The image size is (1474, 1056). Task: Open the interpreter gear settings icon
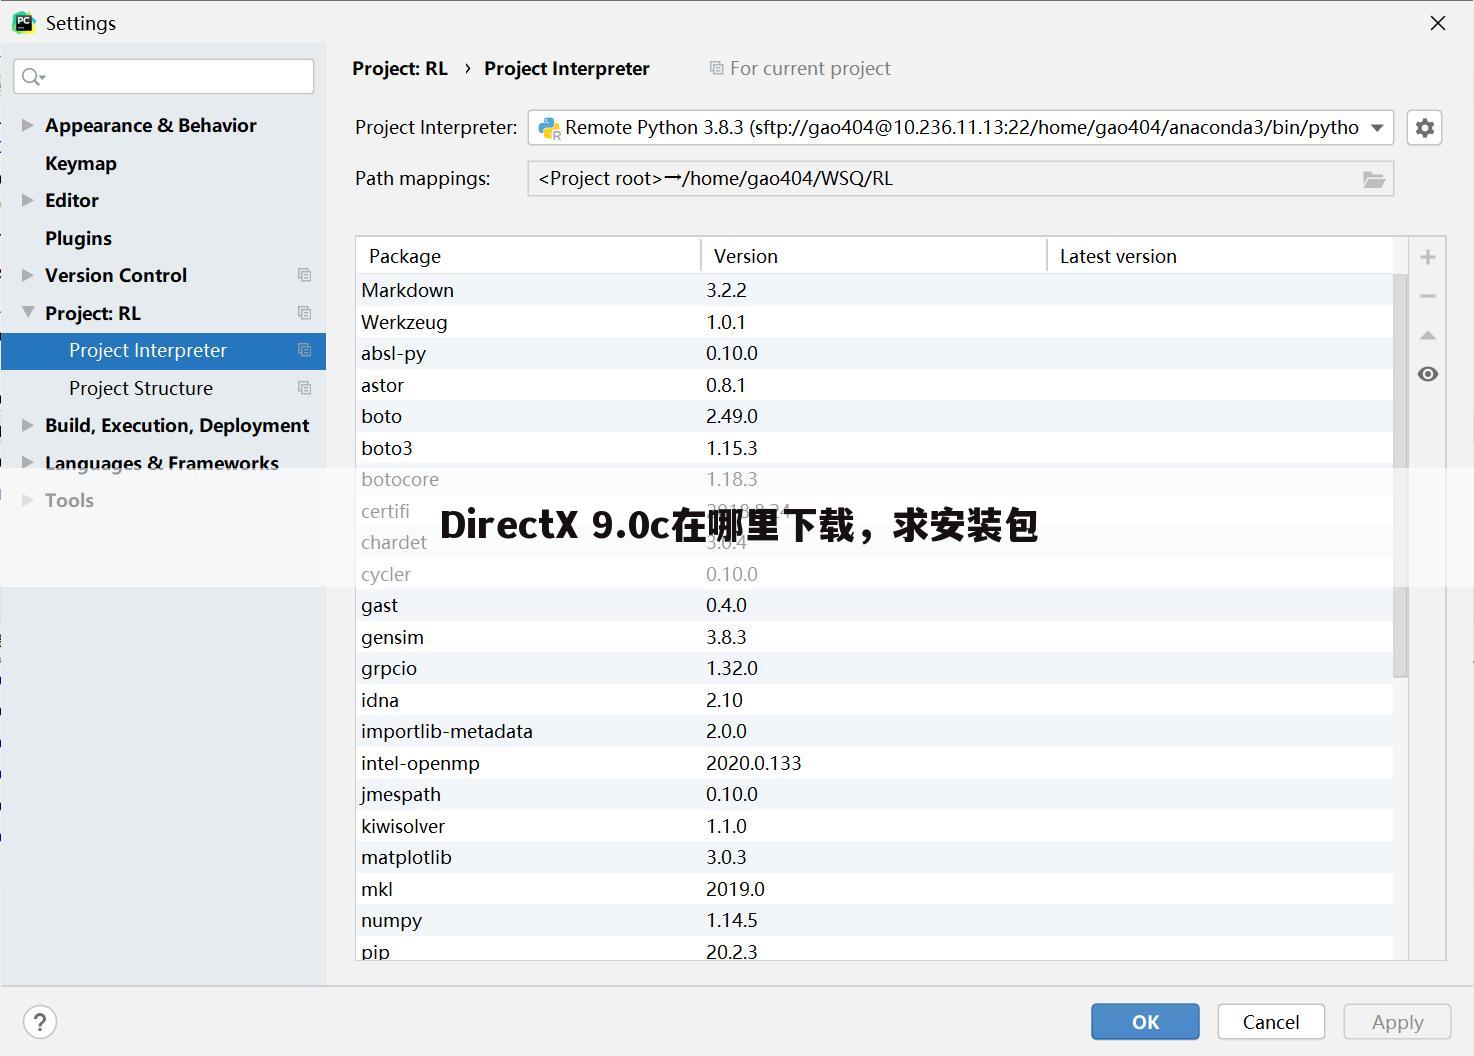pyautogui.click(x=1424, y=128)
